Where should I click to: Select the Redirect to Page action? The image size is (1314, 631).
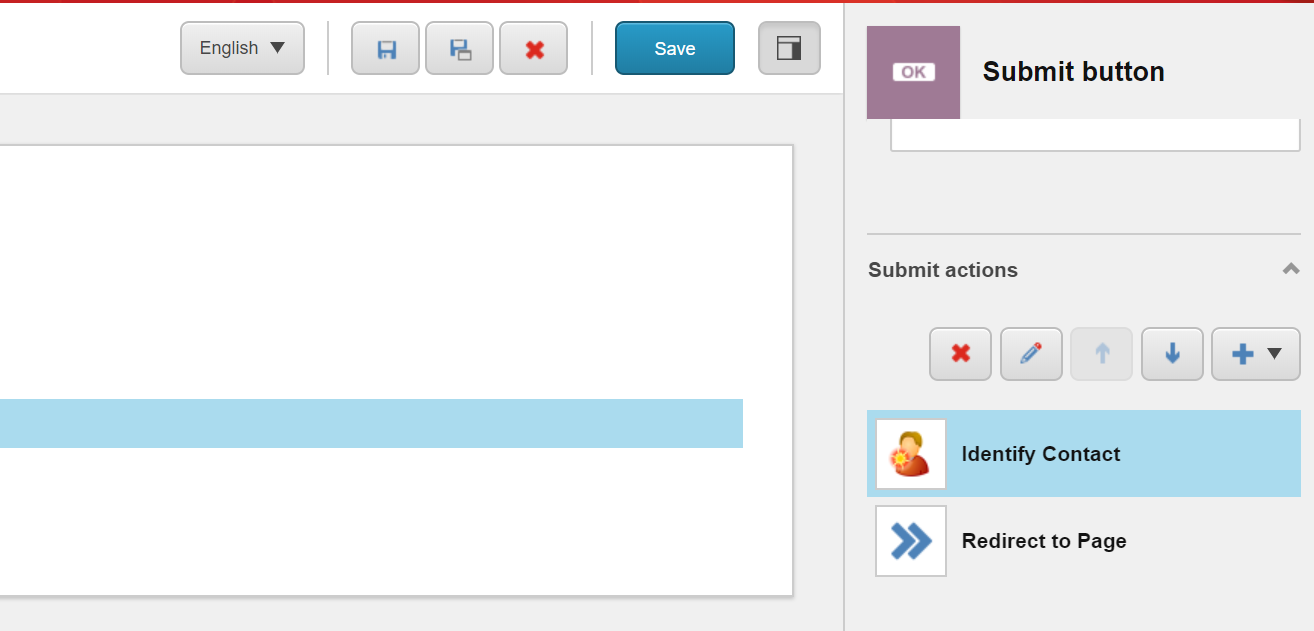pos(1084,541)
